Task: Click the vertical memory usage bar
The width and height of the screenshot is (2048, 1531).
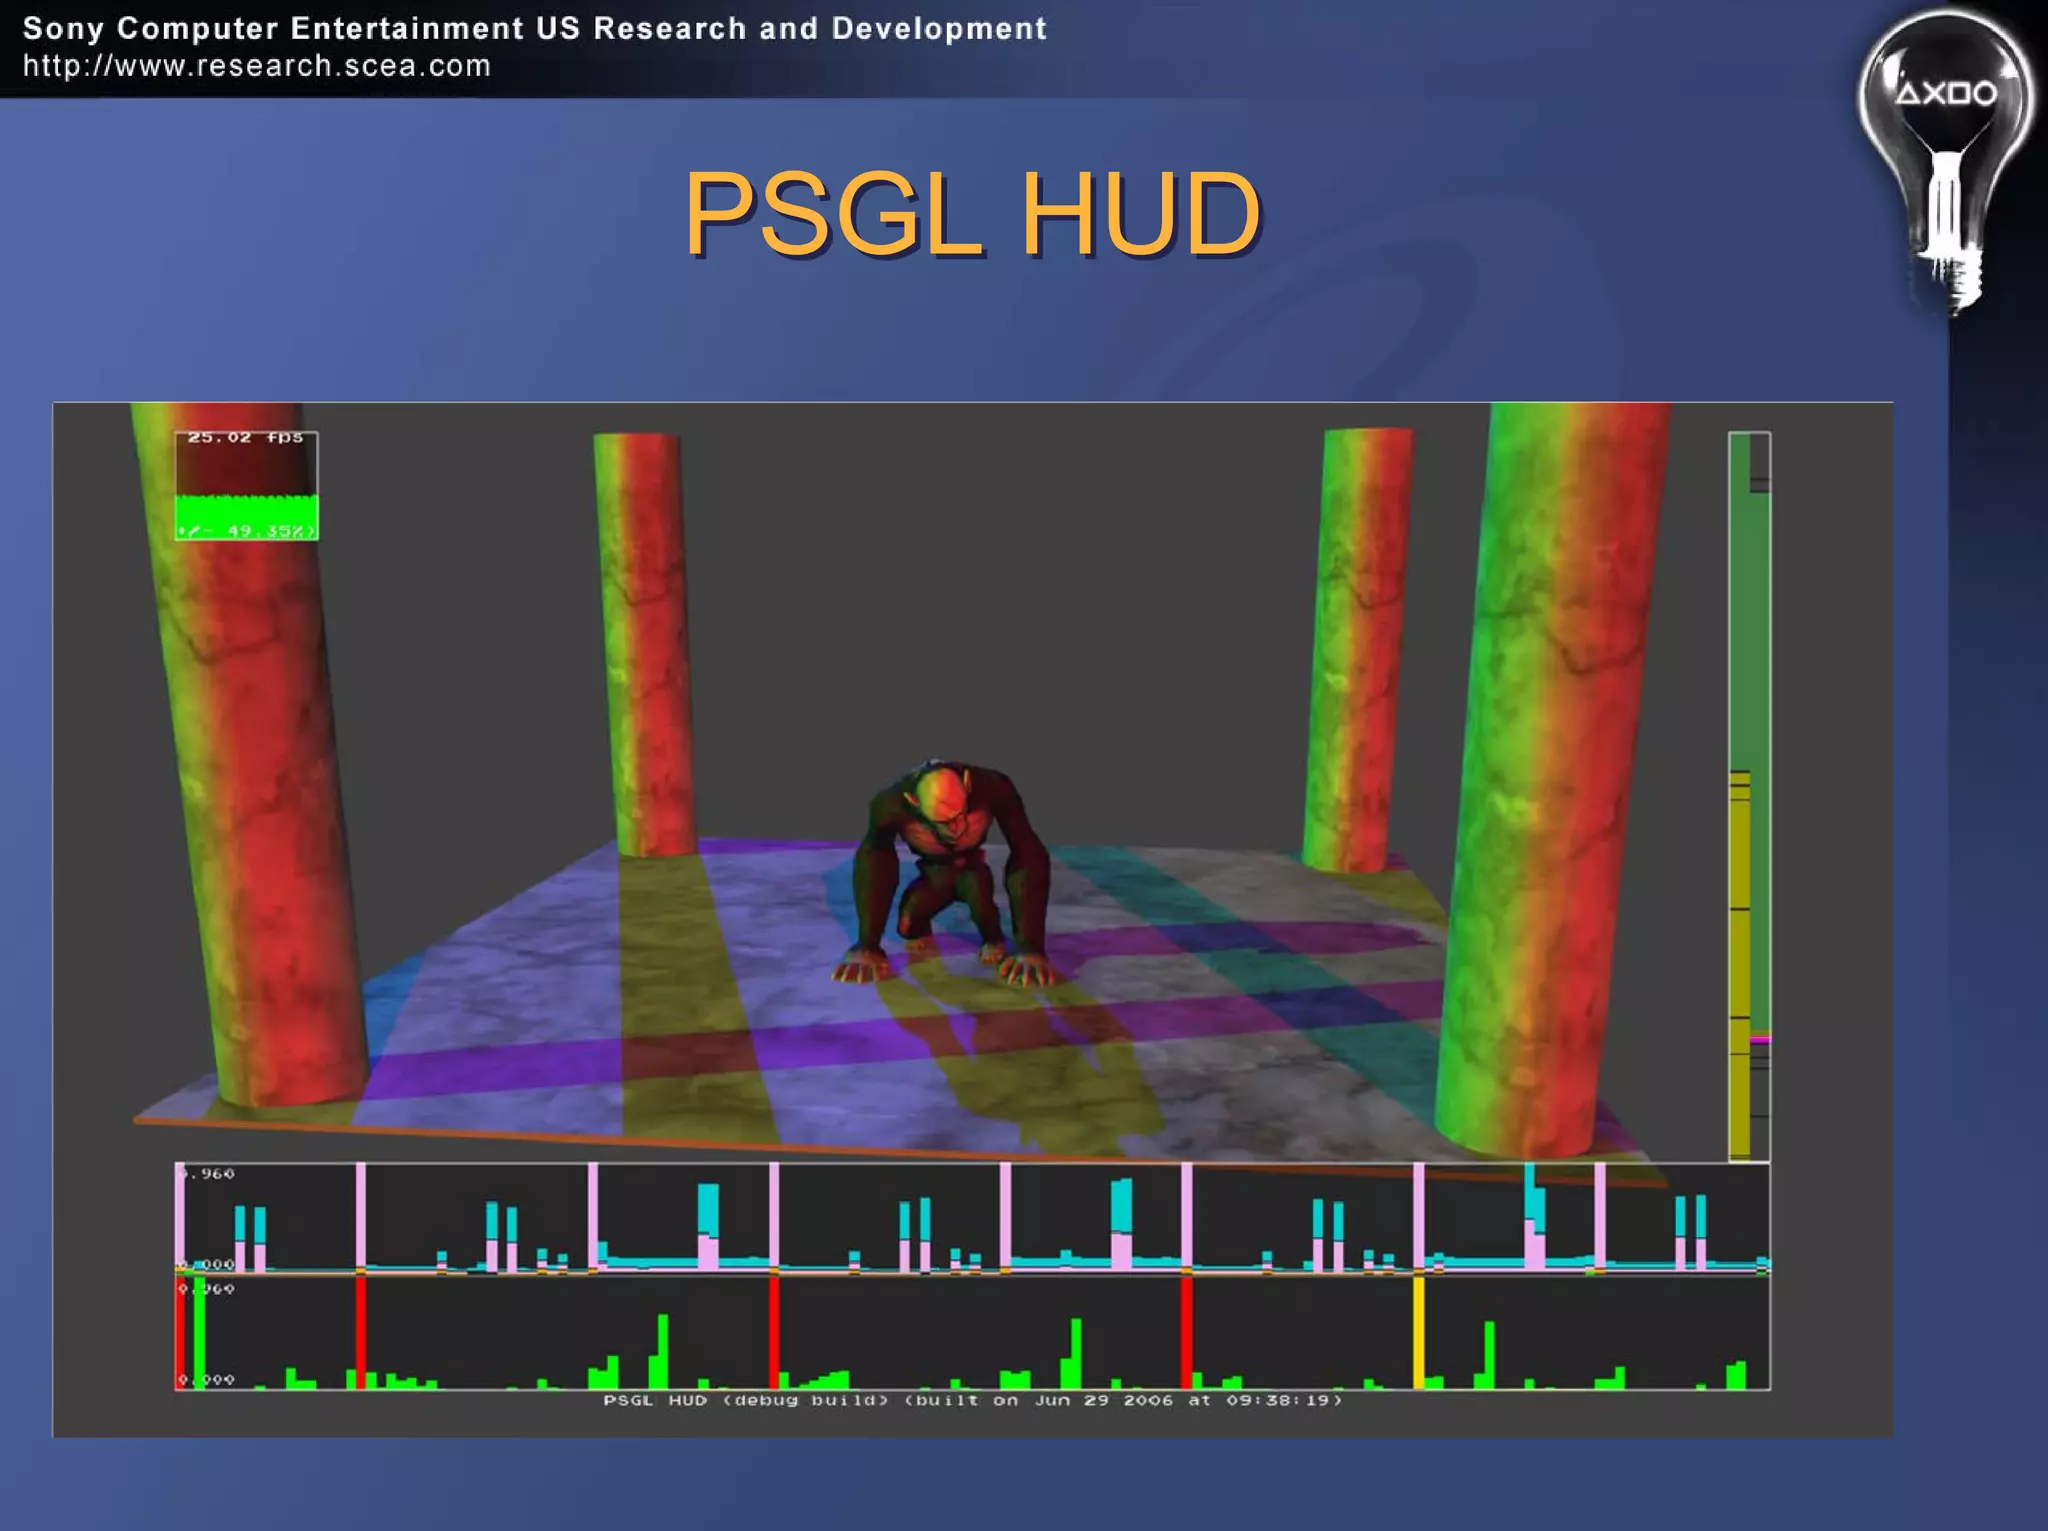Action: 1749,796
